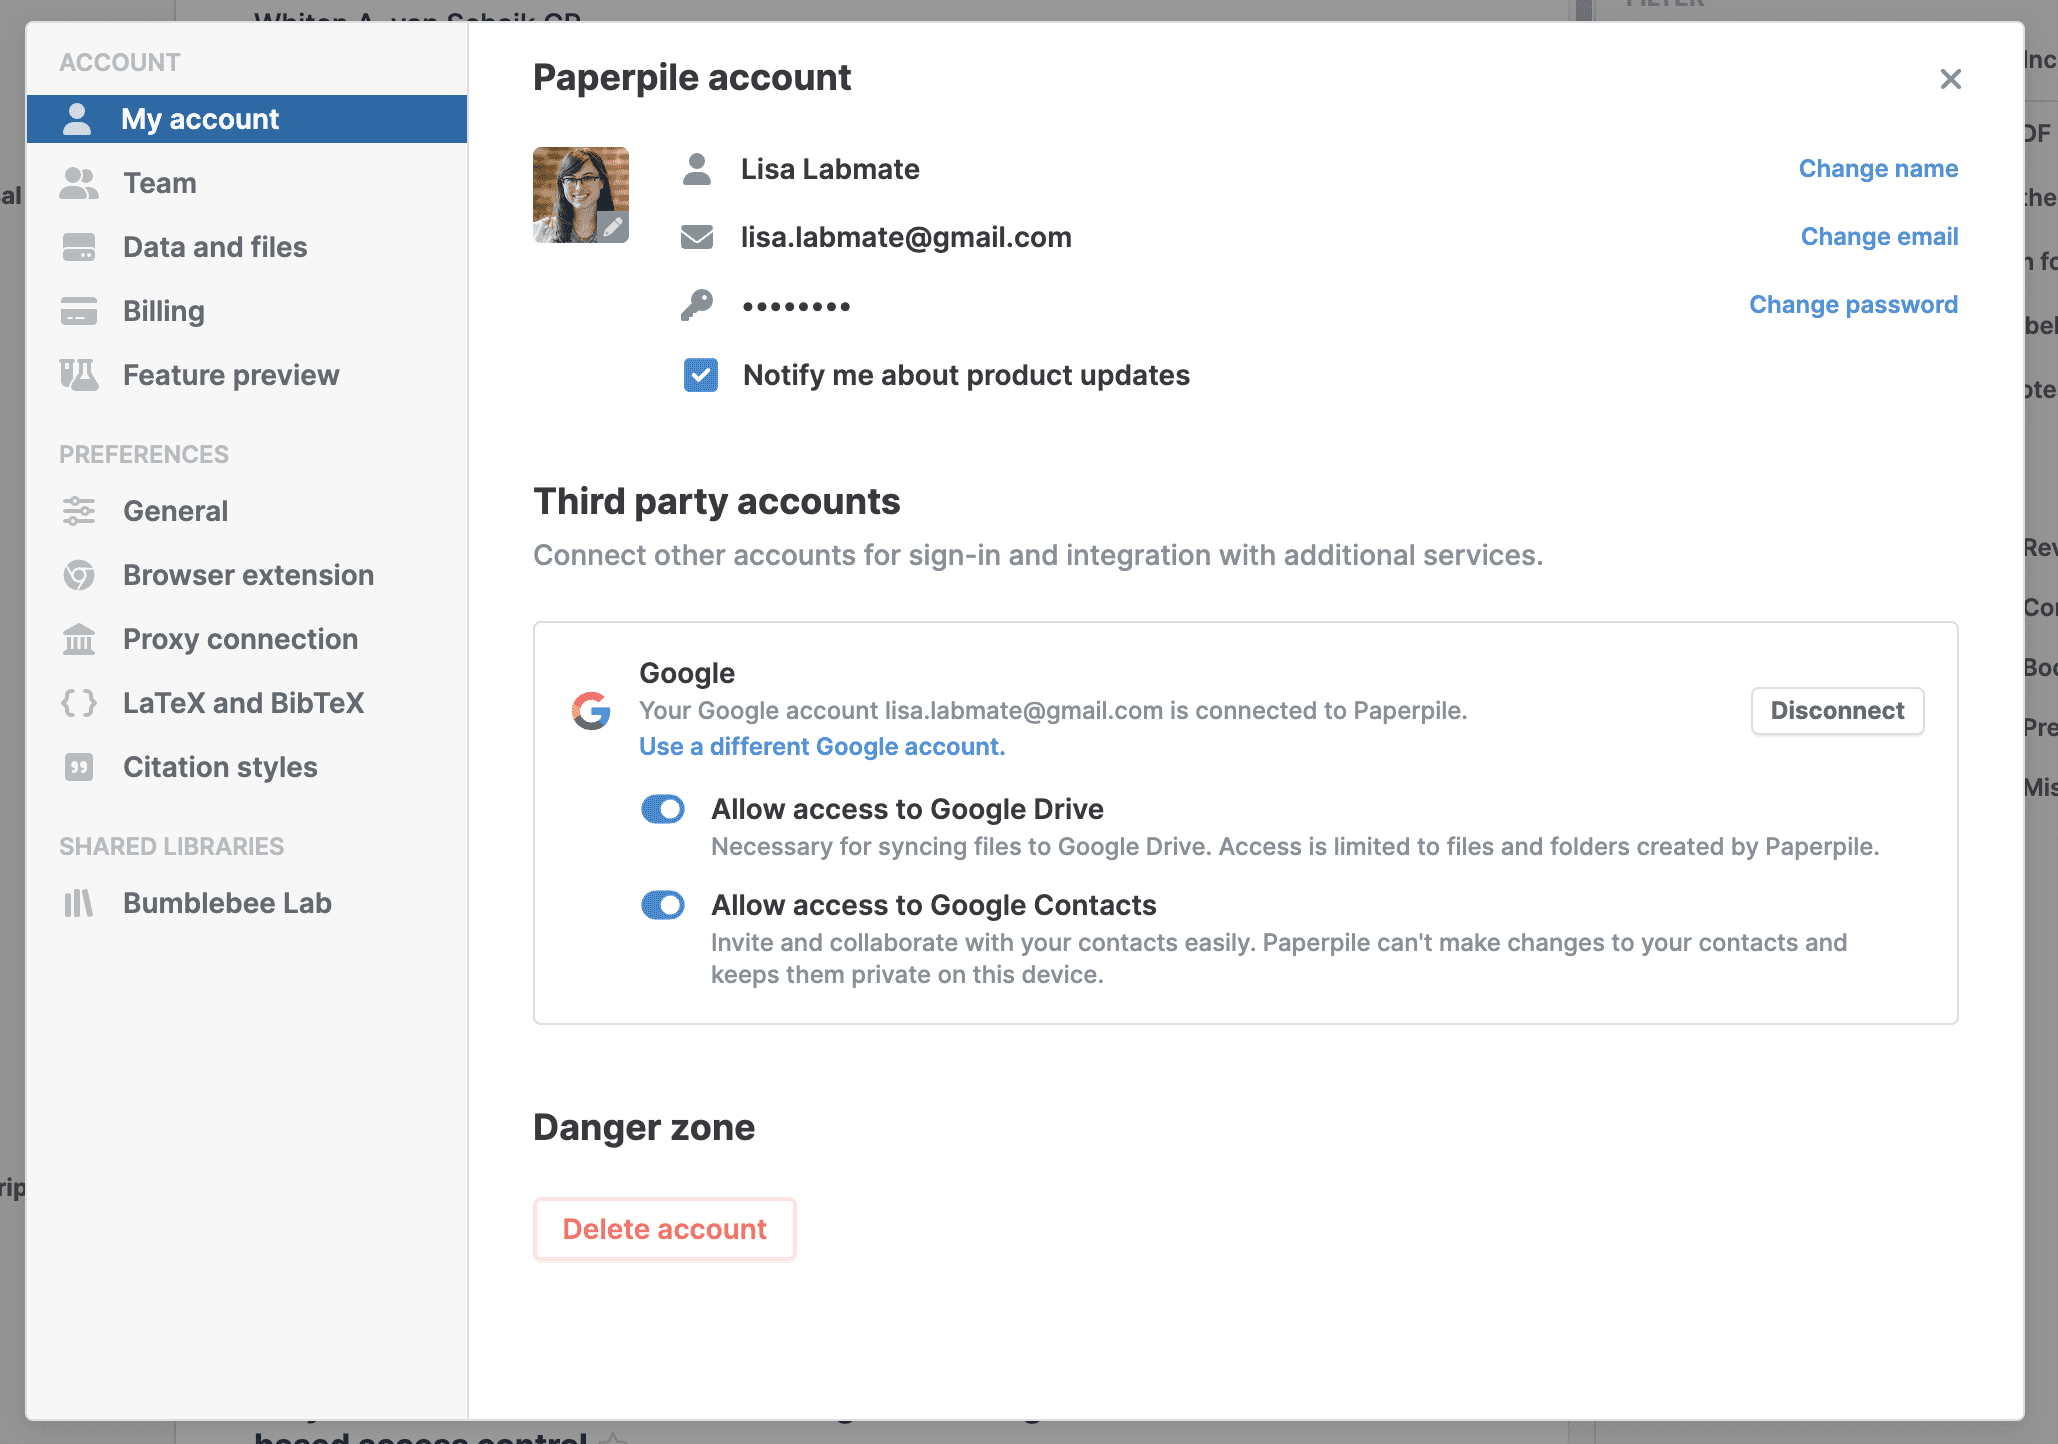Click the Change email link
Image resolution: width=2058 pixels, height=1444 pixels.
coord(1879,237)
